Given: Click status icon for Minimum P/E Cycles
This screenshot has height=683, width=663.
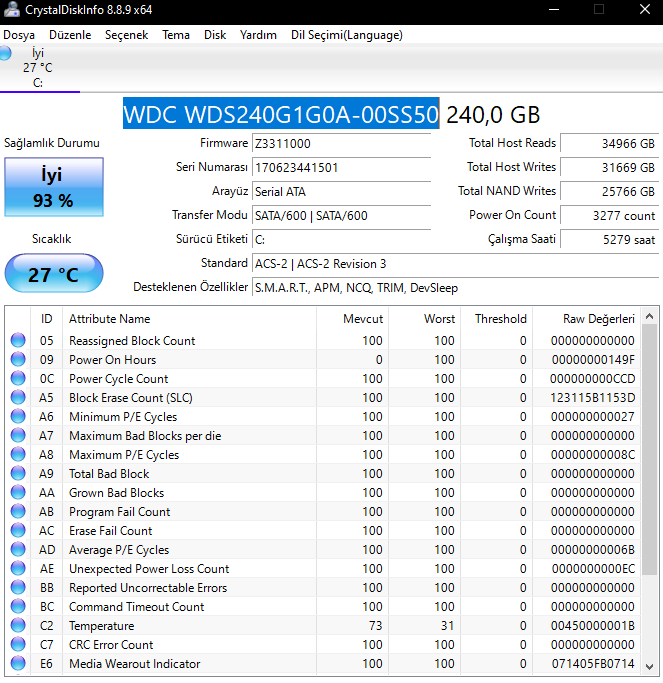Looking at the screenshot, I should click(x=18, y=416).
